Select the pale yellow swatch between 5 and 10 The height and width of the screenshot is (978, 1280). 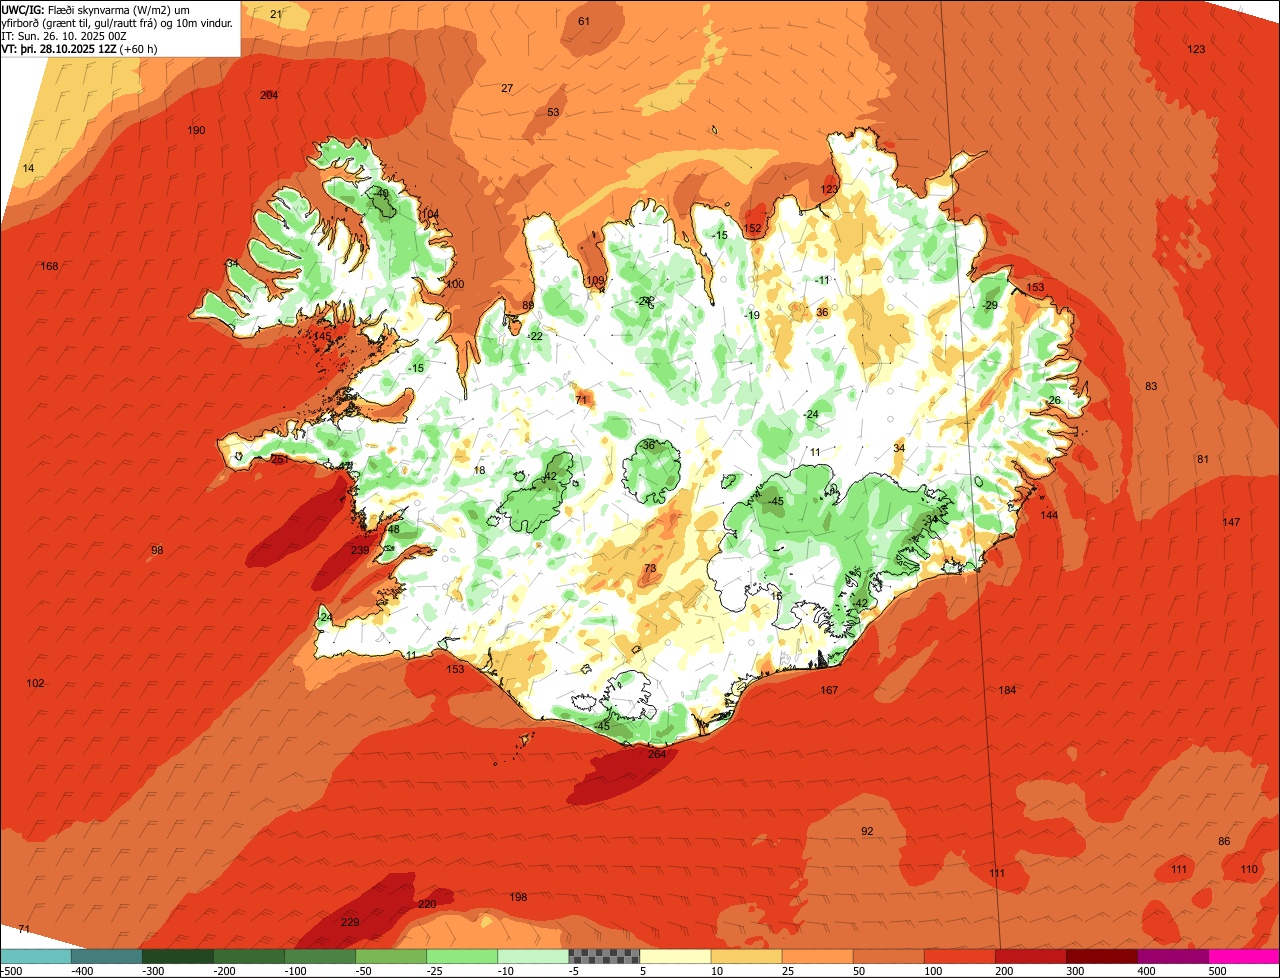click(676, 957)
